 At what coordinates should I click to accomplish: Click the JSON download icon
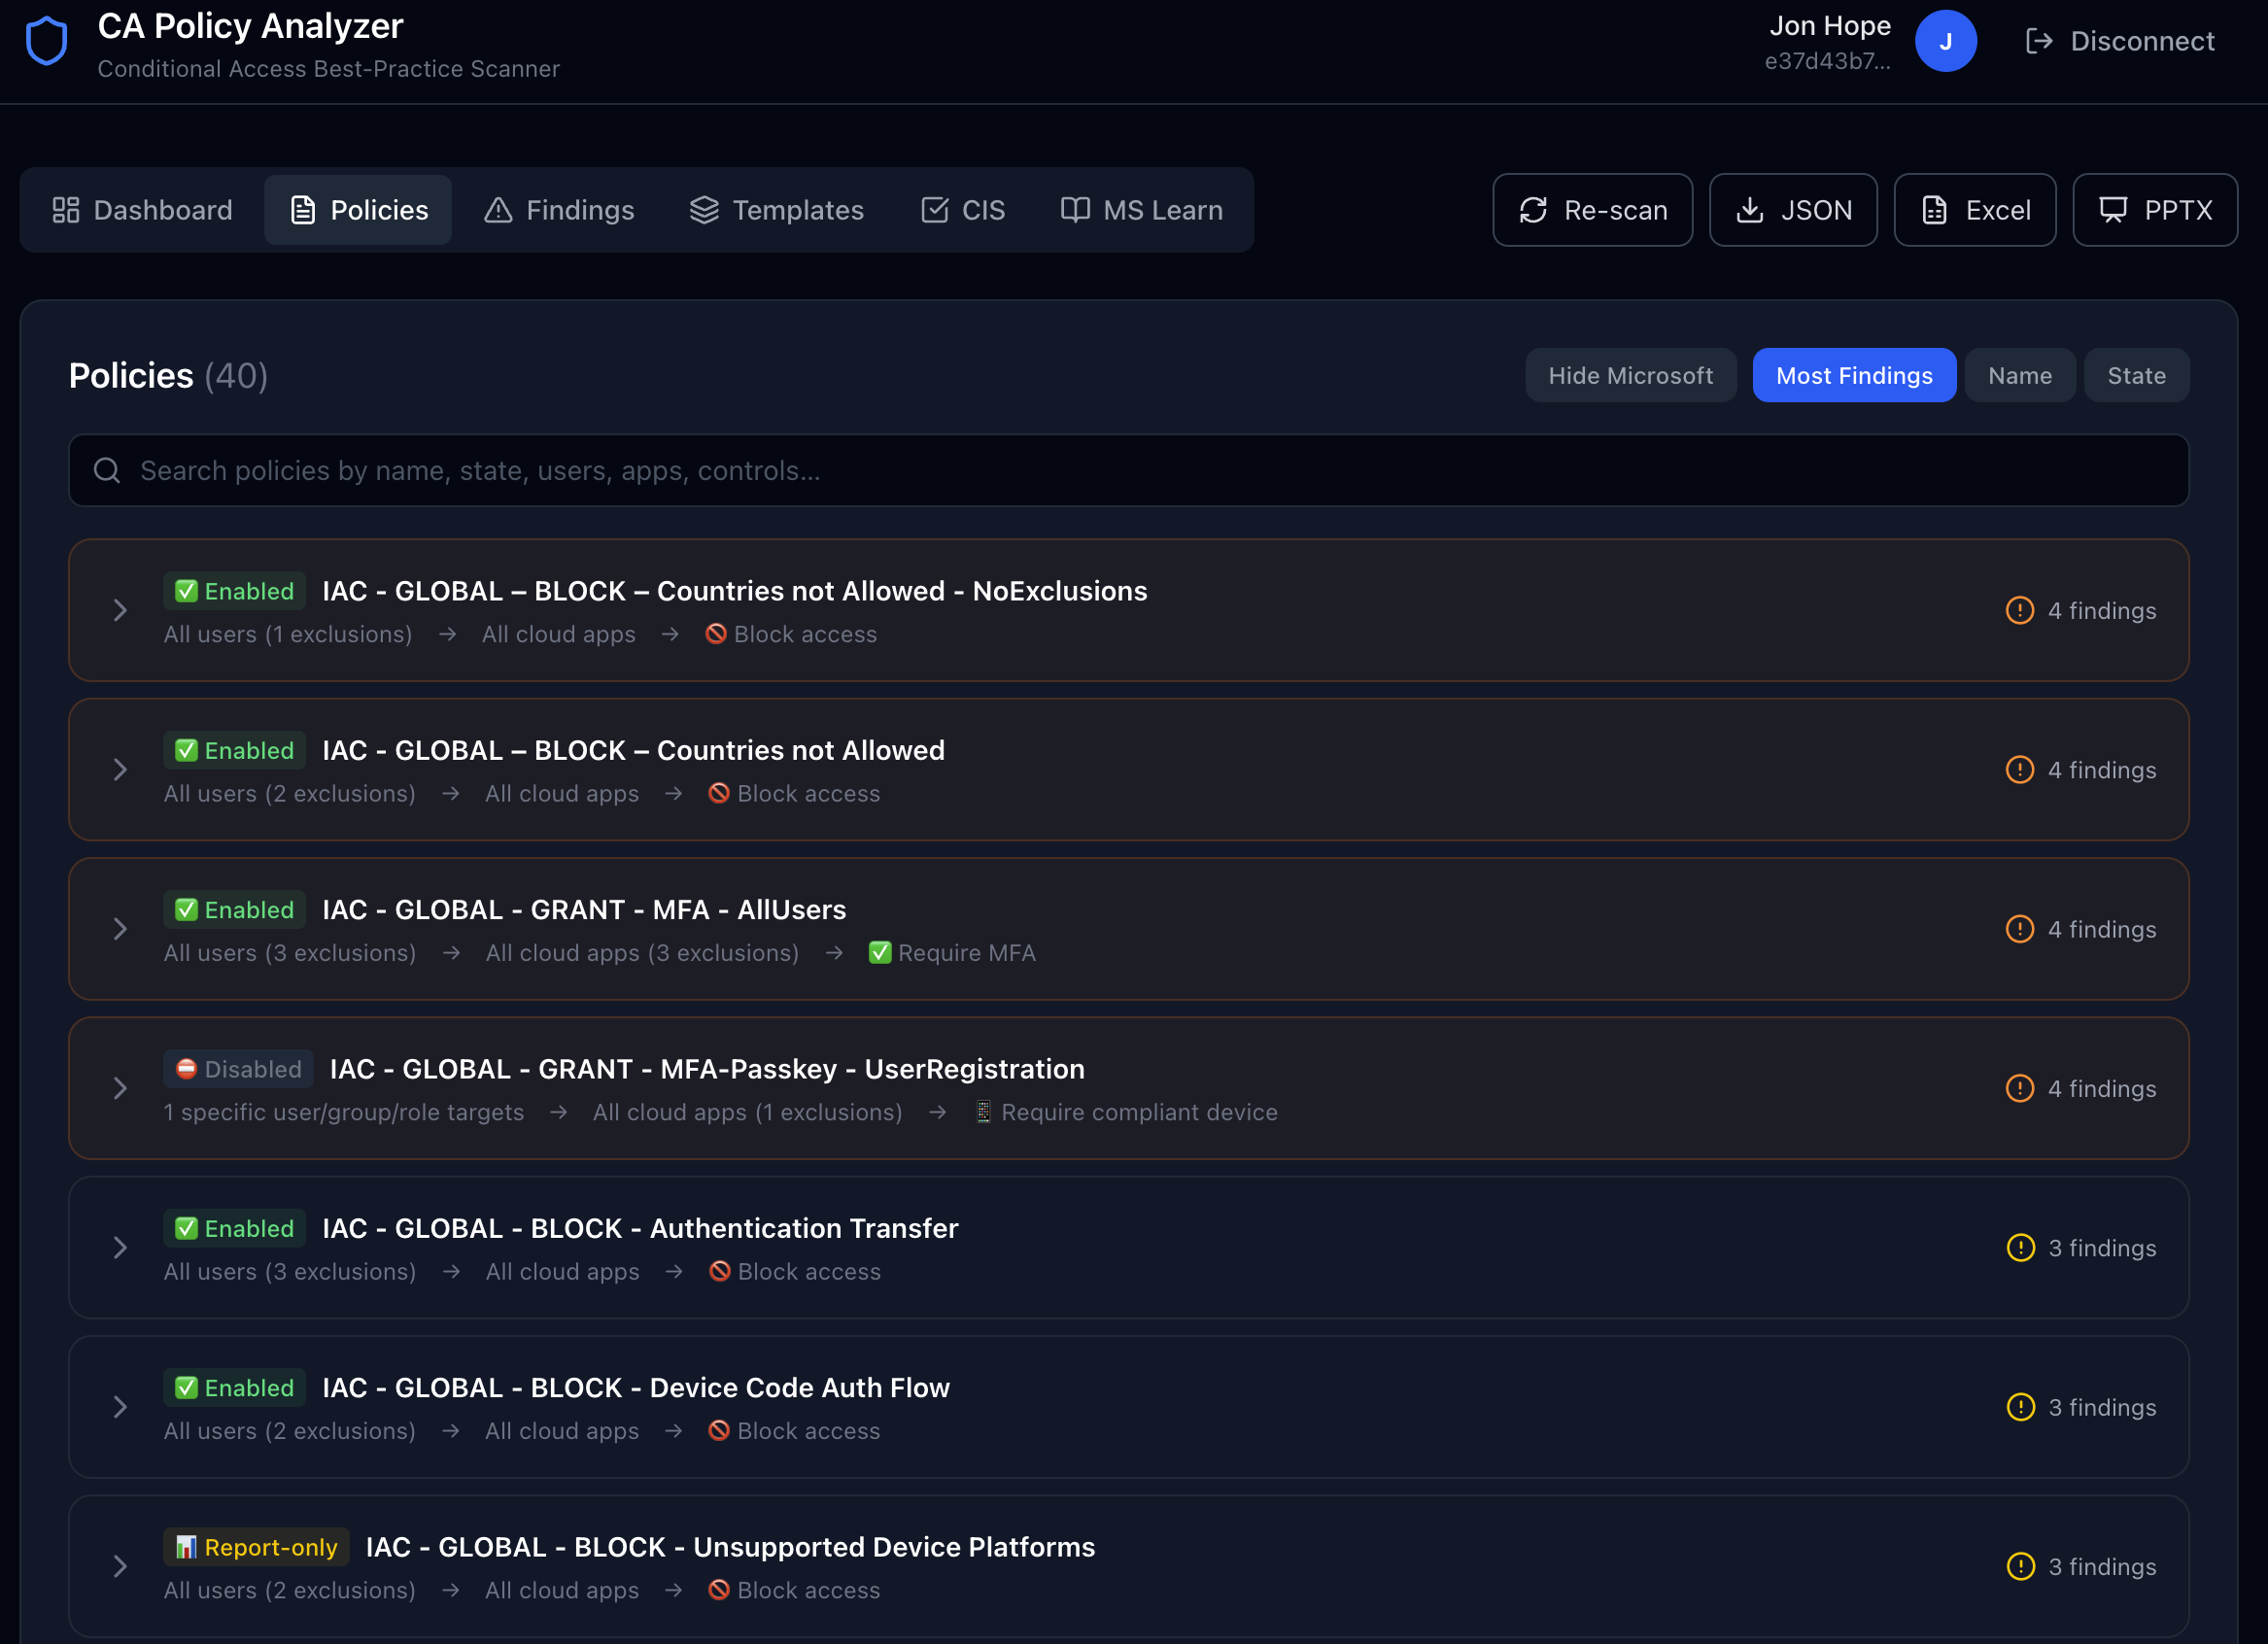click(1750, 210)
